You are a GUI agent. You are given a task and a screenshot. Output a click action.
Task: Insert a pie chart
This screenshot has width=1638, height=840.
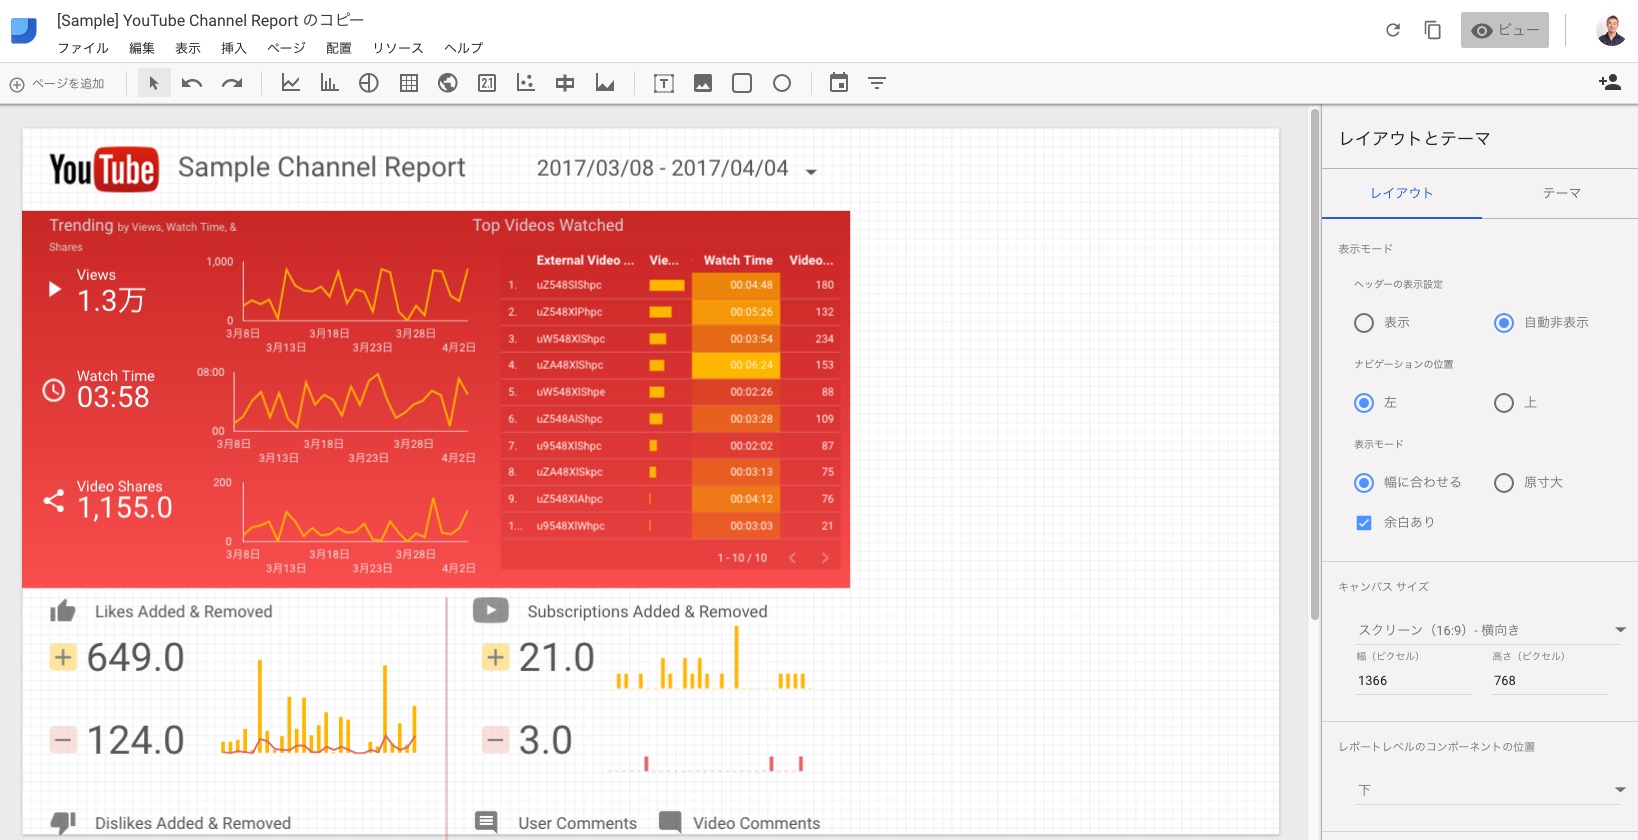369,83
